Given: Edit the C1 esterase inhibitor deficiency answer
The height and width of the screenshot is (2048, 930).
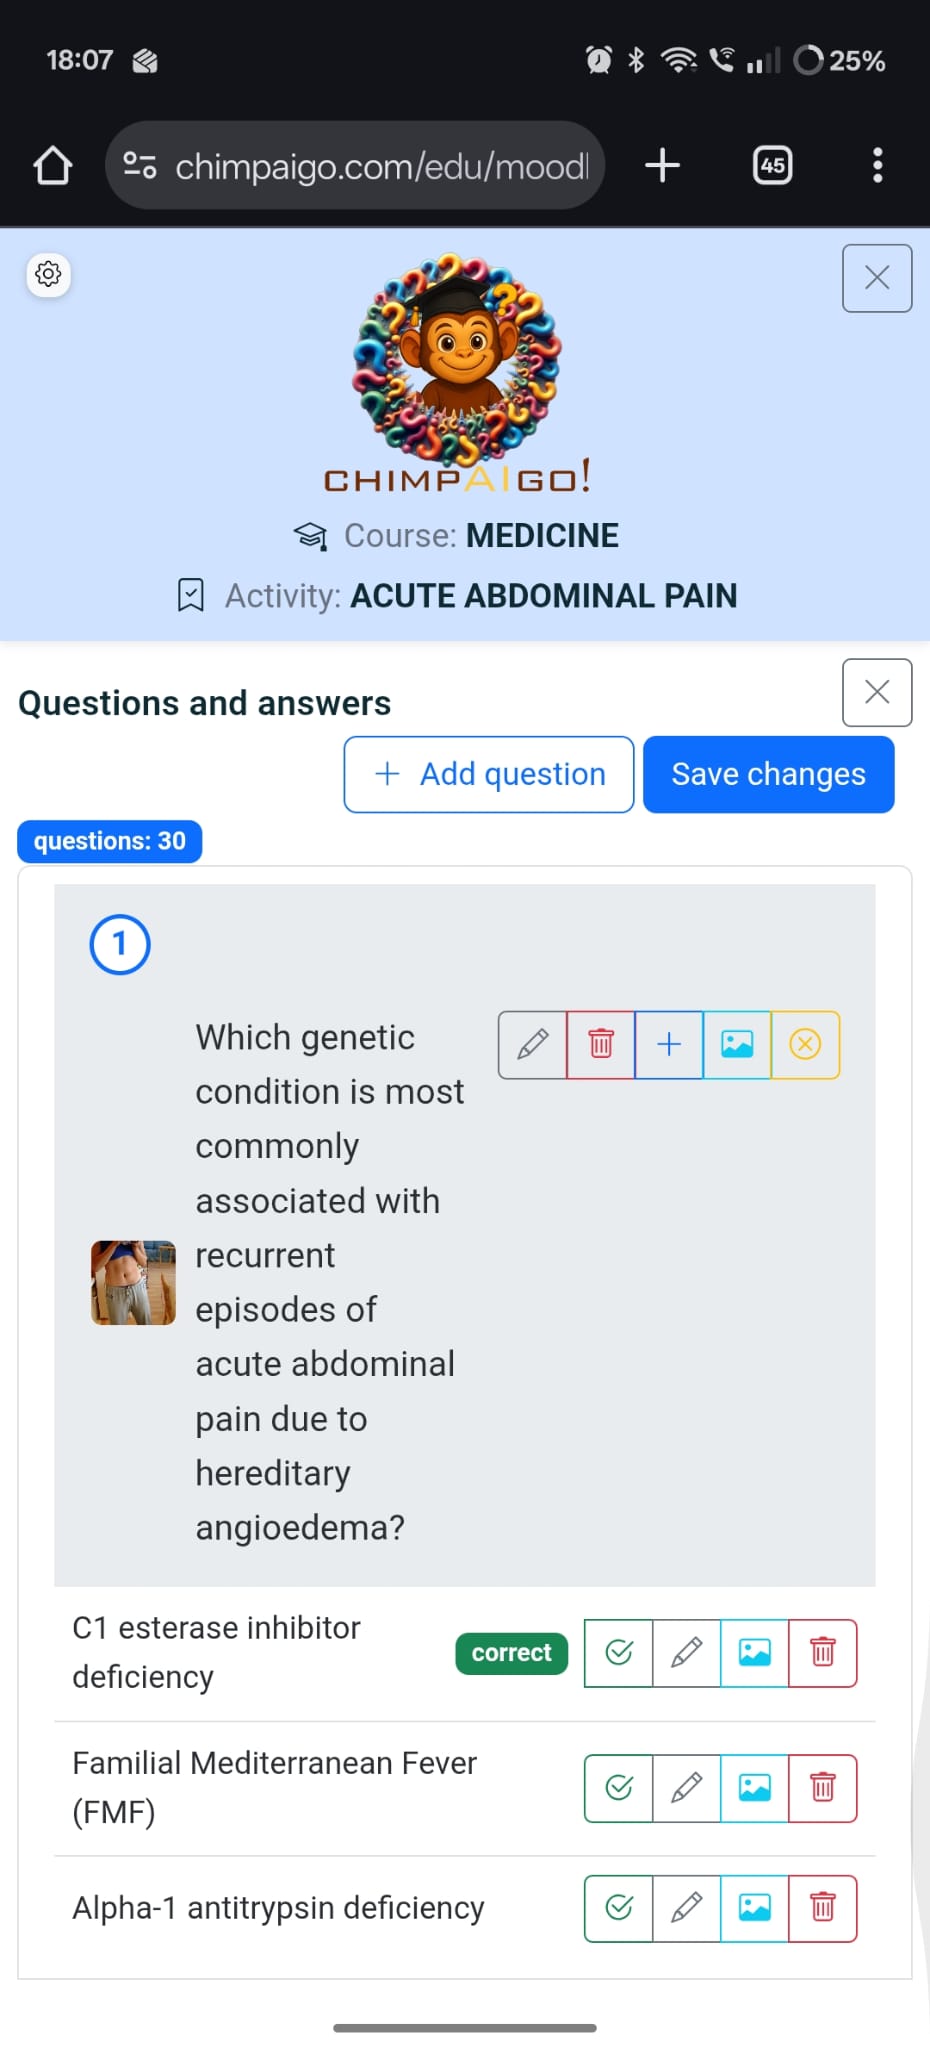Looking at the screenshot, I should [686, 1653].
